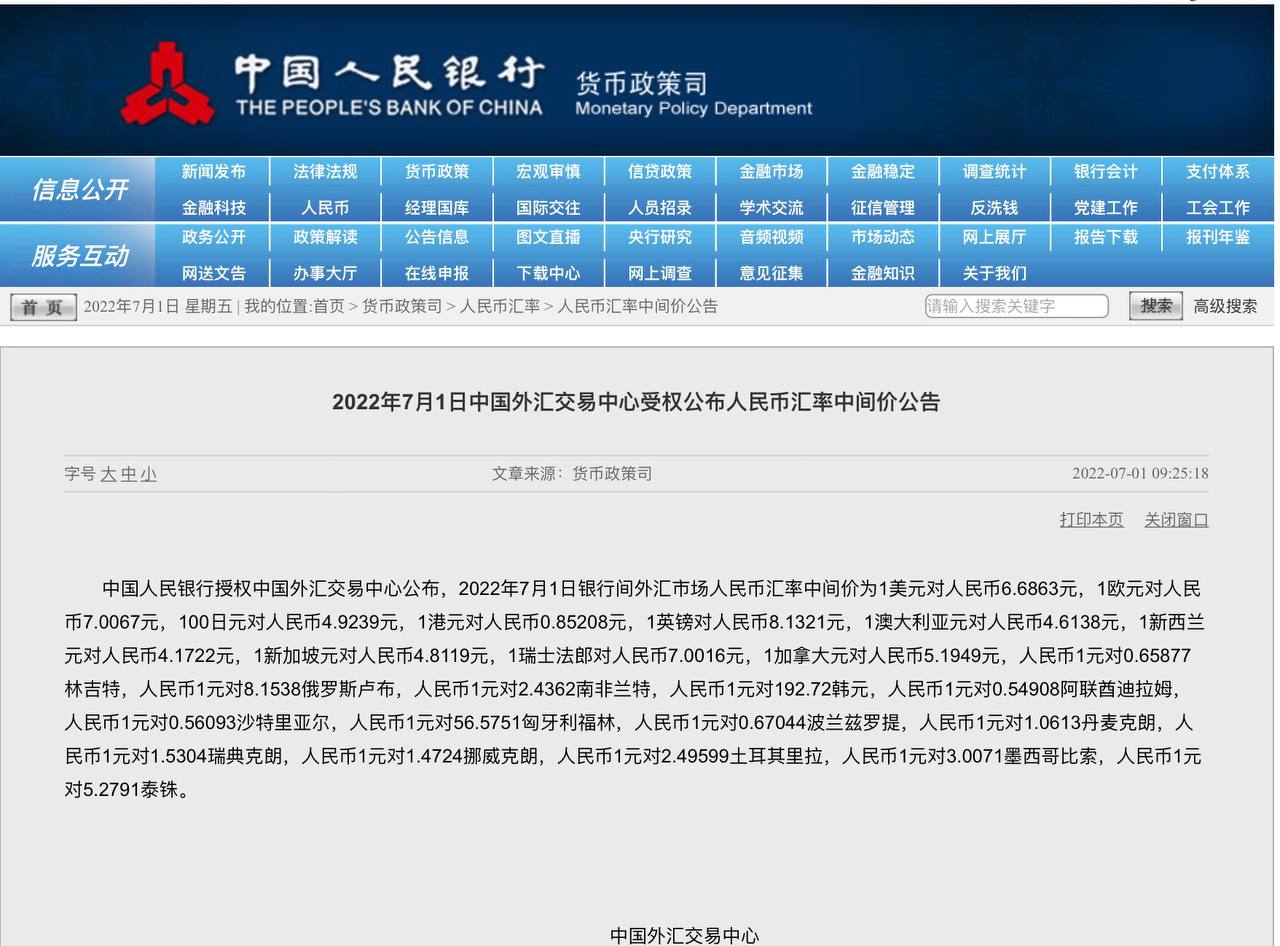Open the 下载中心 menu item
Screen dimensions: 1280x946
tap(548, 273)
